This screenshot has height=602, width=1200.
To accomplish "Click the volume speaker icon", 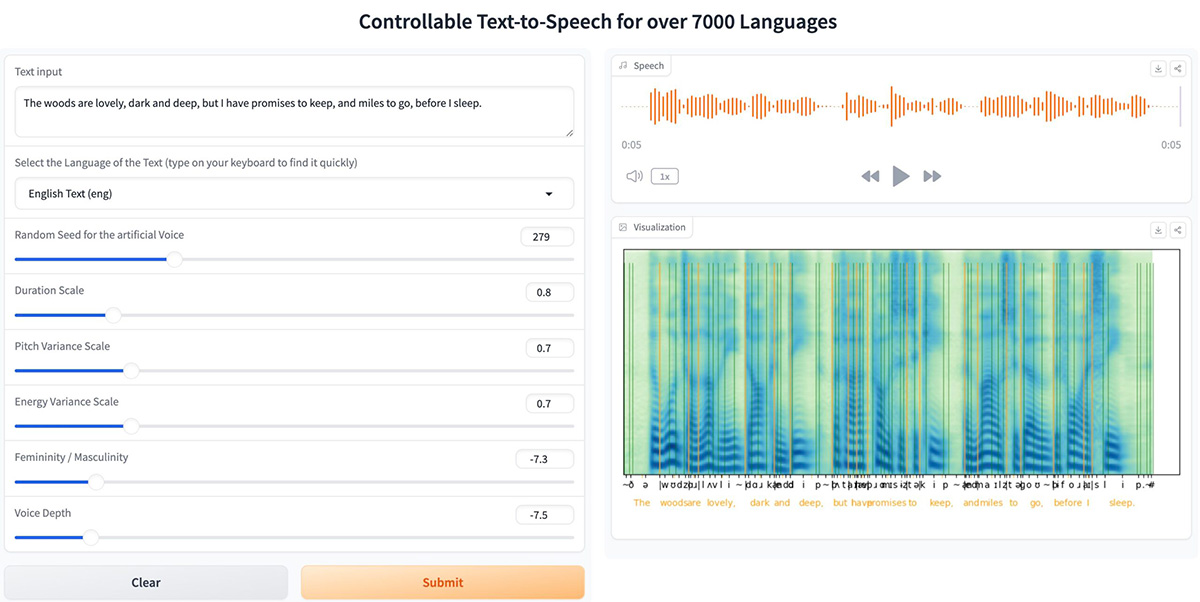I will point(634,176).
